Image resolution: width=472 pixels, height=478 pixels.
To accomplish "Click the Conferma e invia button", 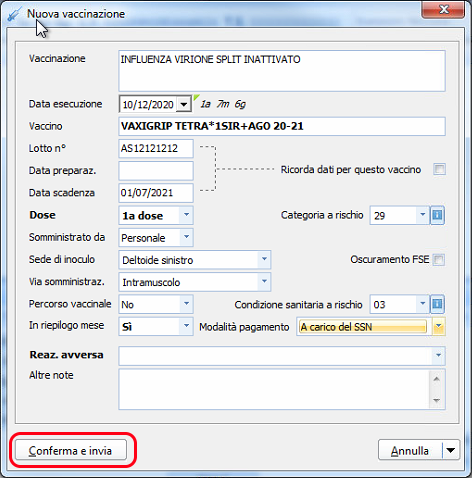I will [x=71, y=450].
